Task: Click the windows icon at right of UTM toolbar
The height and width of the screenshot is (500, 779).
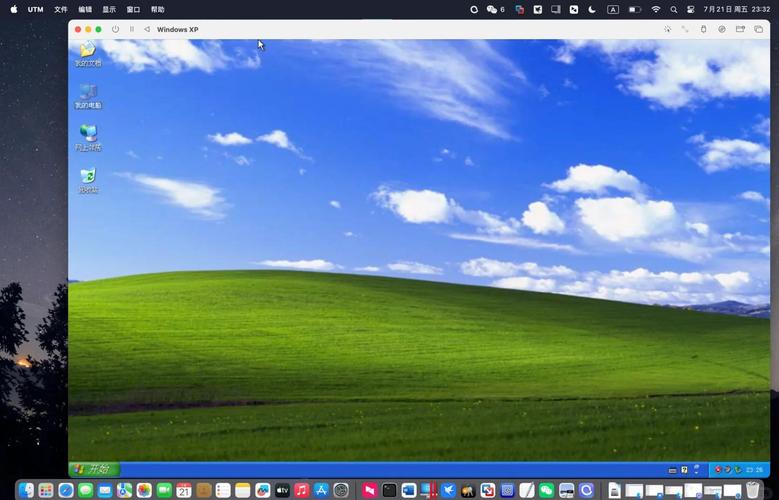Action: coord(759,29)
